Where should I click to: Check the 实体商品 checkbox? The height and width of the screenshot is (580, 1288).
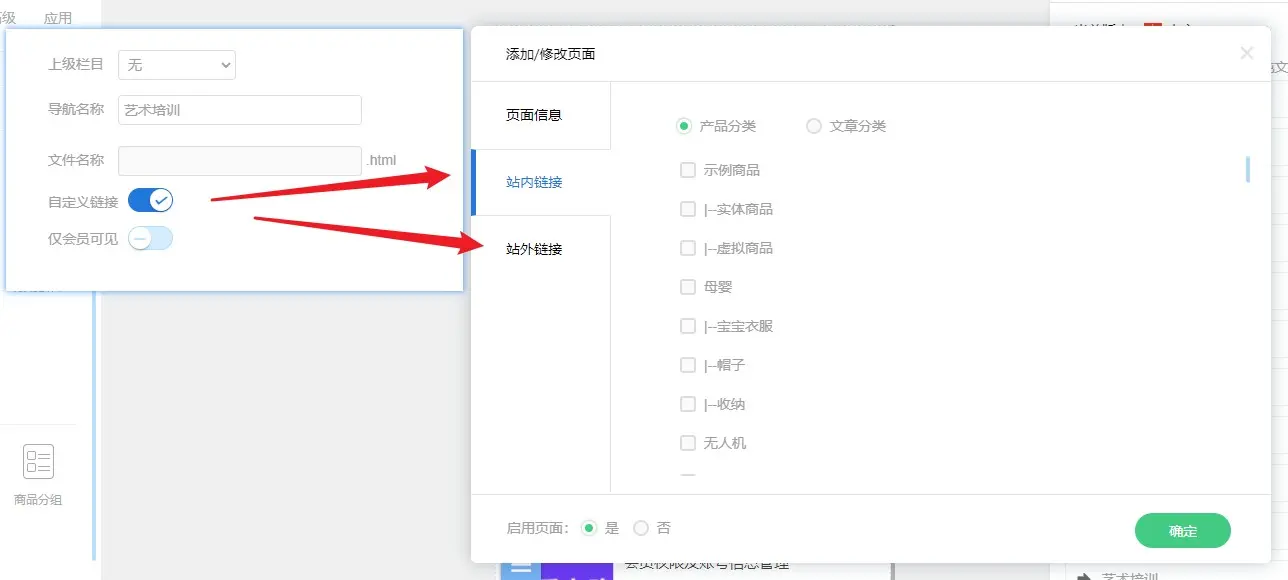tap(688, 209)
